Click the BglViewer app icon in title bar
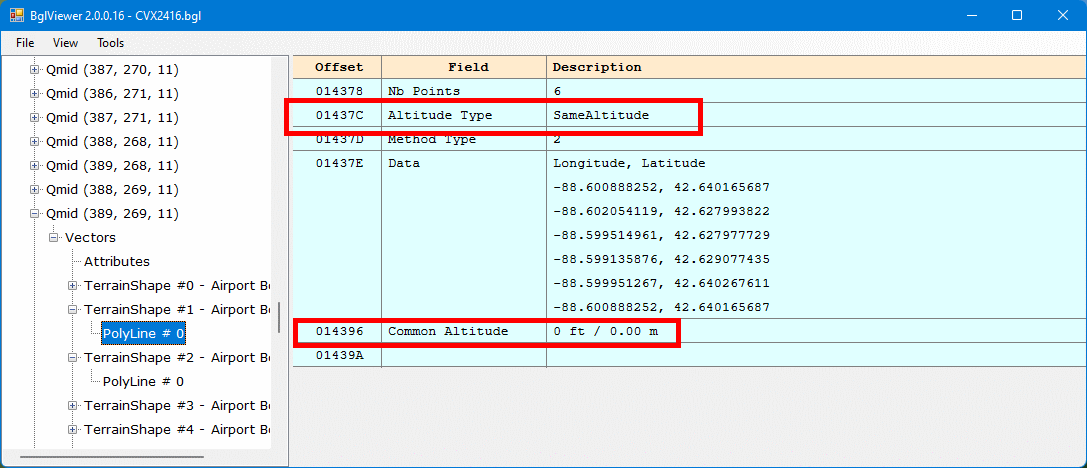Image resolution: width=1087 pixels, height=468 pixels. [x=17, y=15]
